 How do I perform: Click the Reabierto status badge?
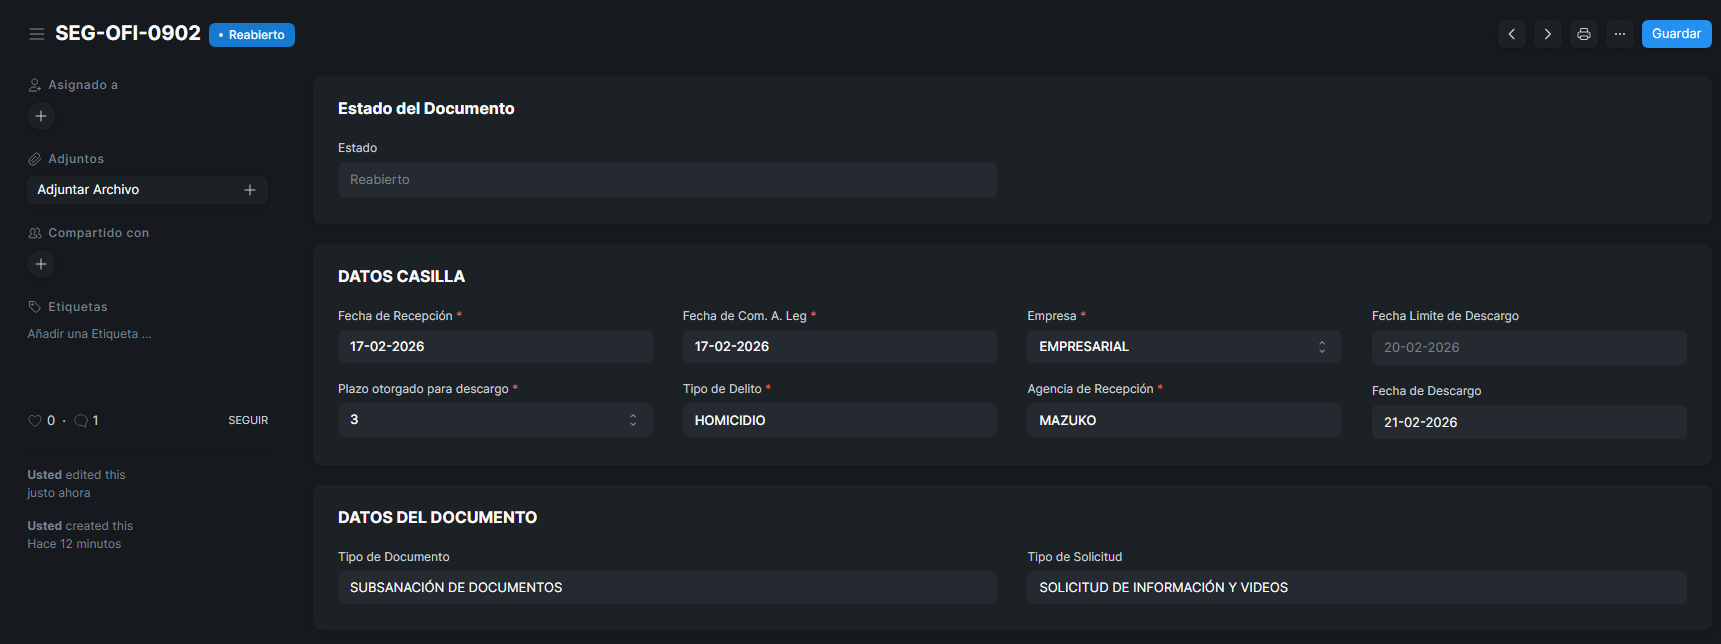tap(252, 35)
